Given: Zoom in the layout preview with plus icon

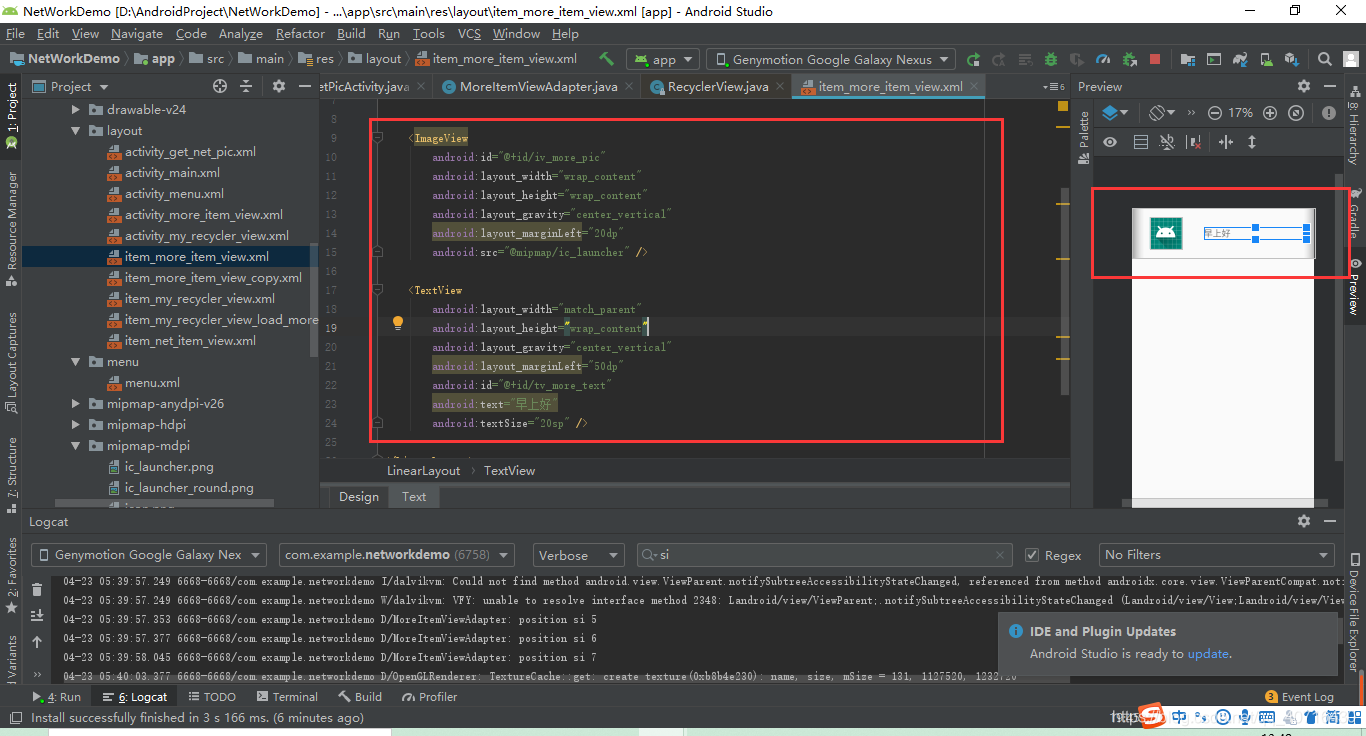Looking at the screenshot, I should pyautogui.click(x=1270, y=113).
